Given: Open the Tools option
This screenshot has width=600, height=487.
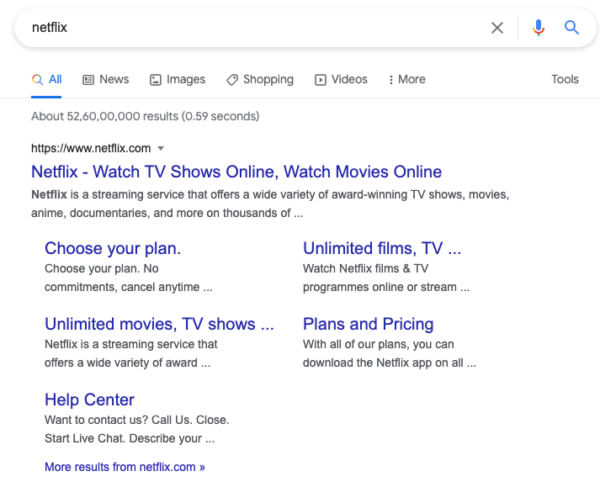Looking at the screenshot, I should click(565, 80).
